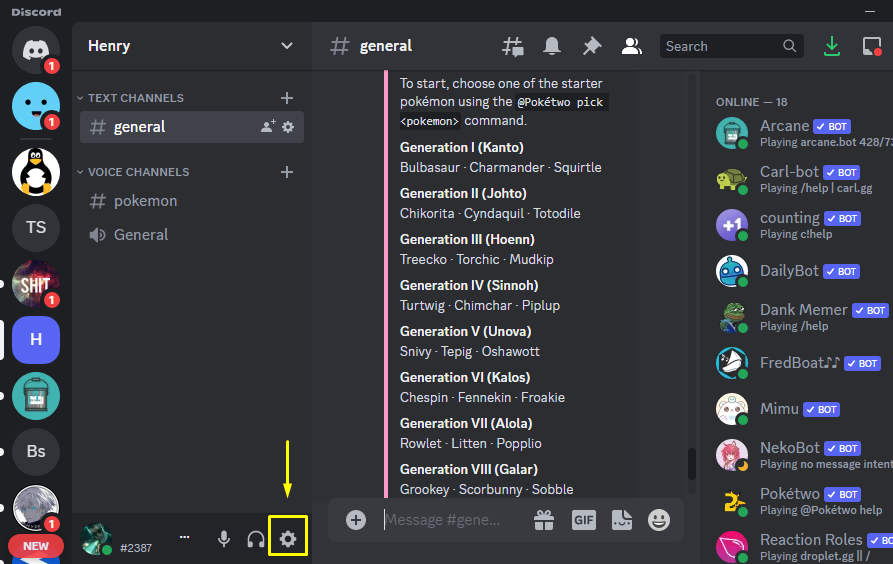
Task: Minimize the Discord window
Action: (x=870, y=11)
